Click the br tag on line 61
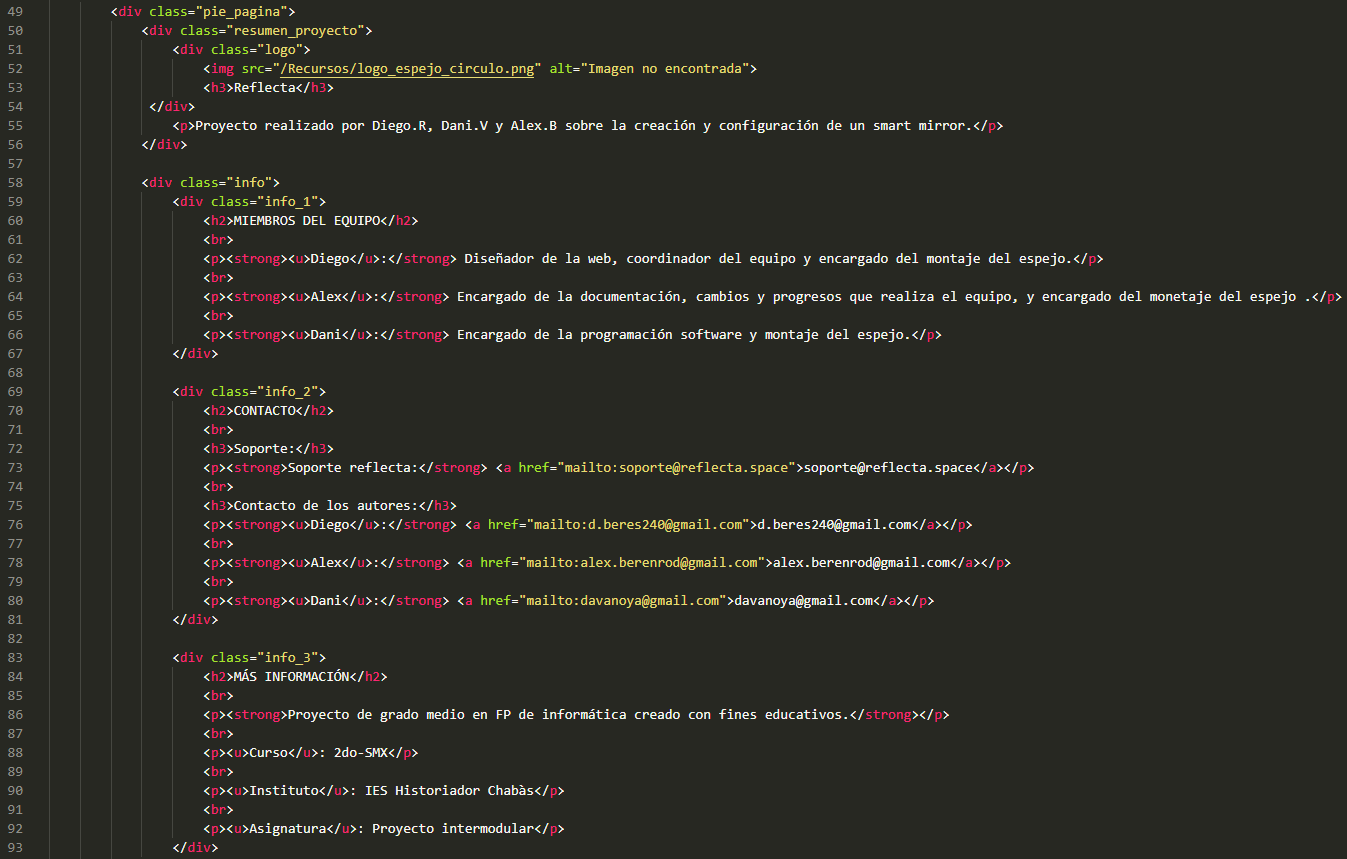Image resolution: width=1347 pixels, height=859 pixels. coord(218,240)
